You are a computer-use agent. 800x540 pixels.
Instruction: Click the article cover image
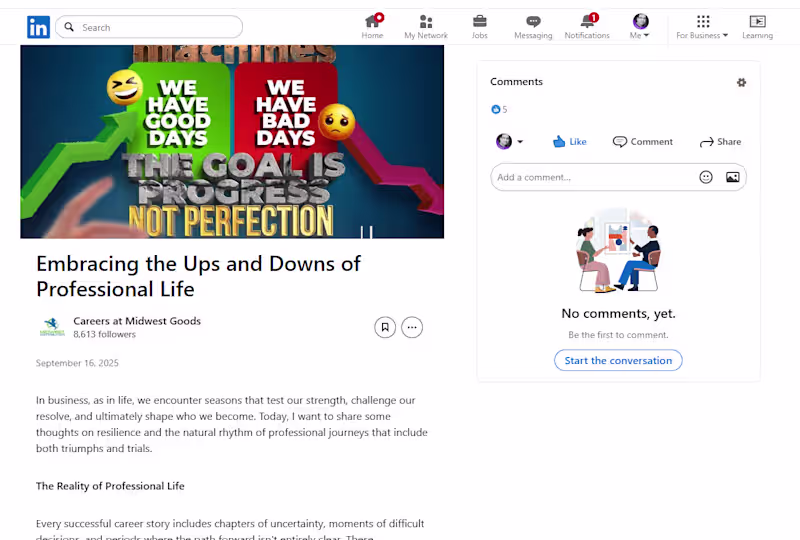point(232,141)
